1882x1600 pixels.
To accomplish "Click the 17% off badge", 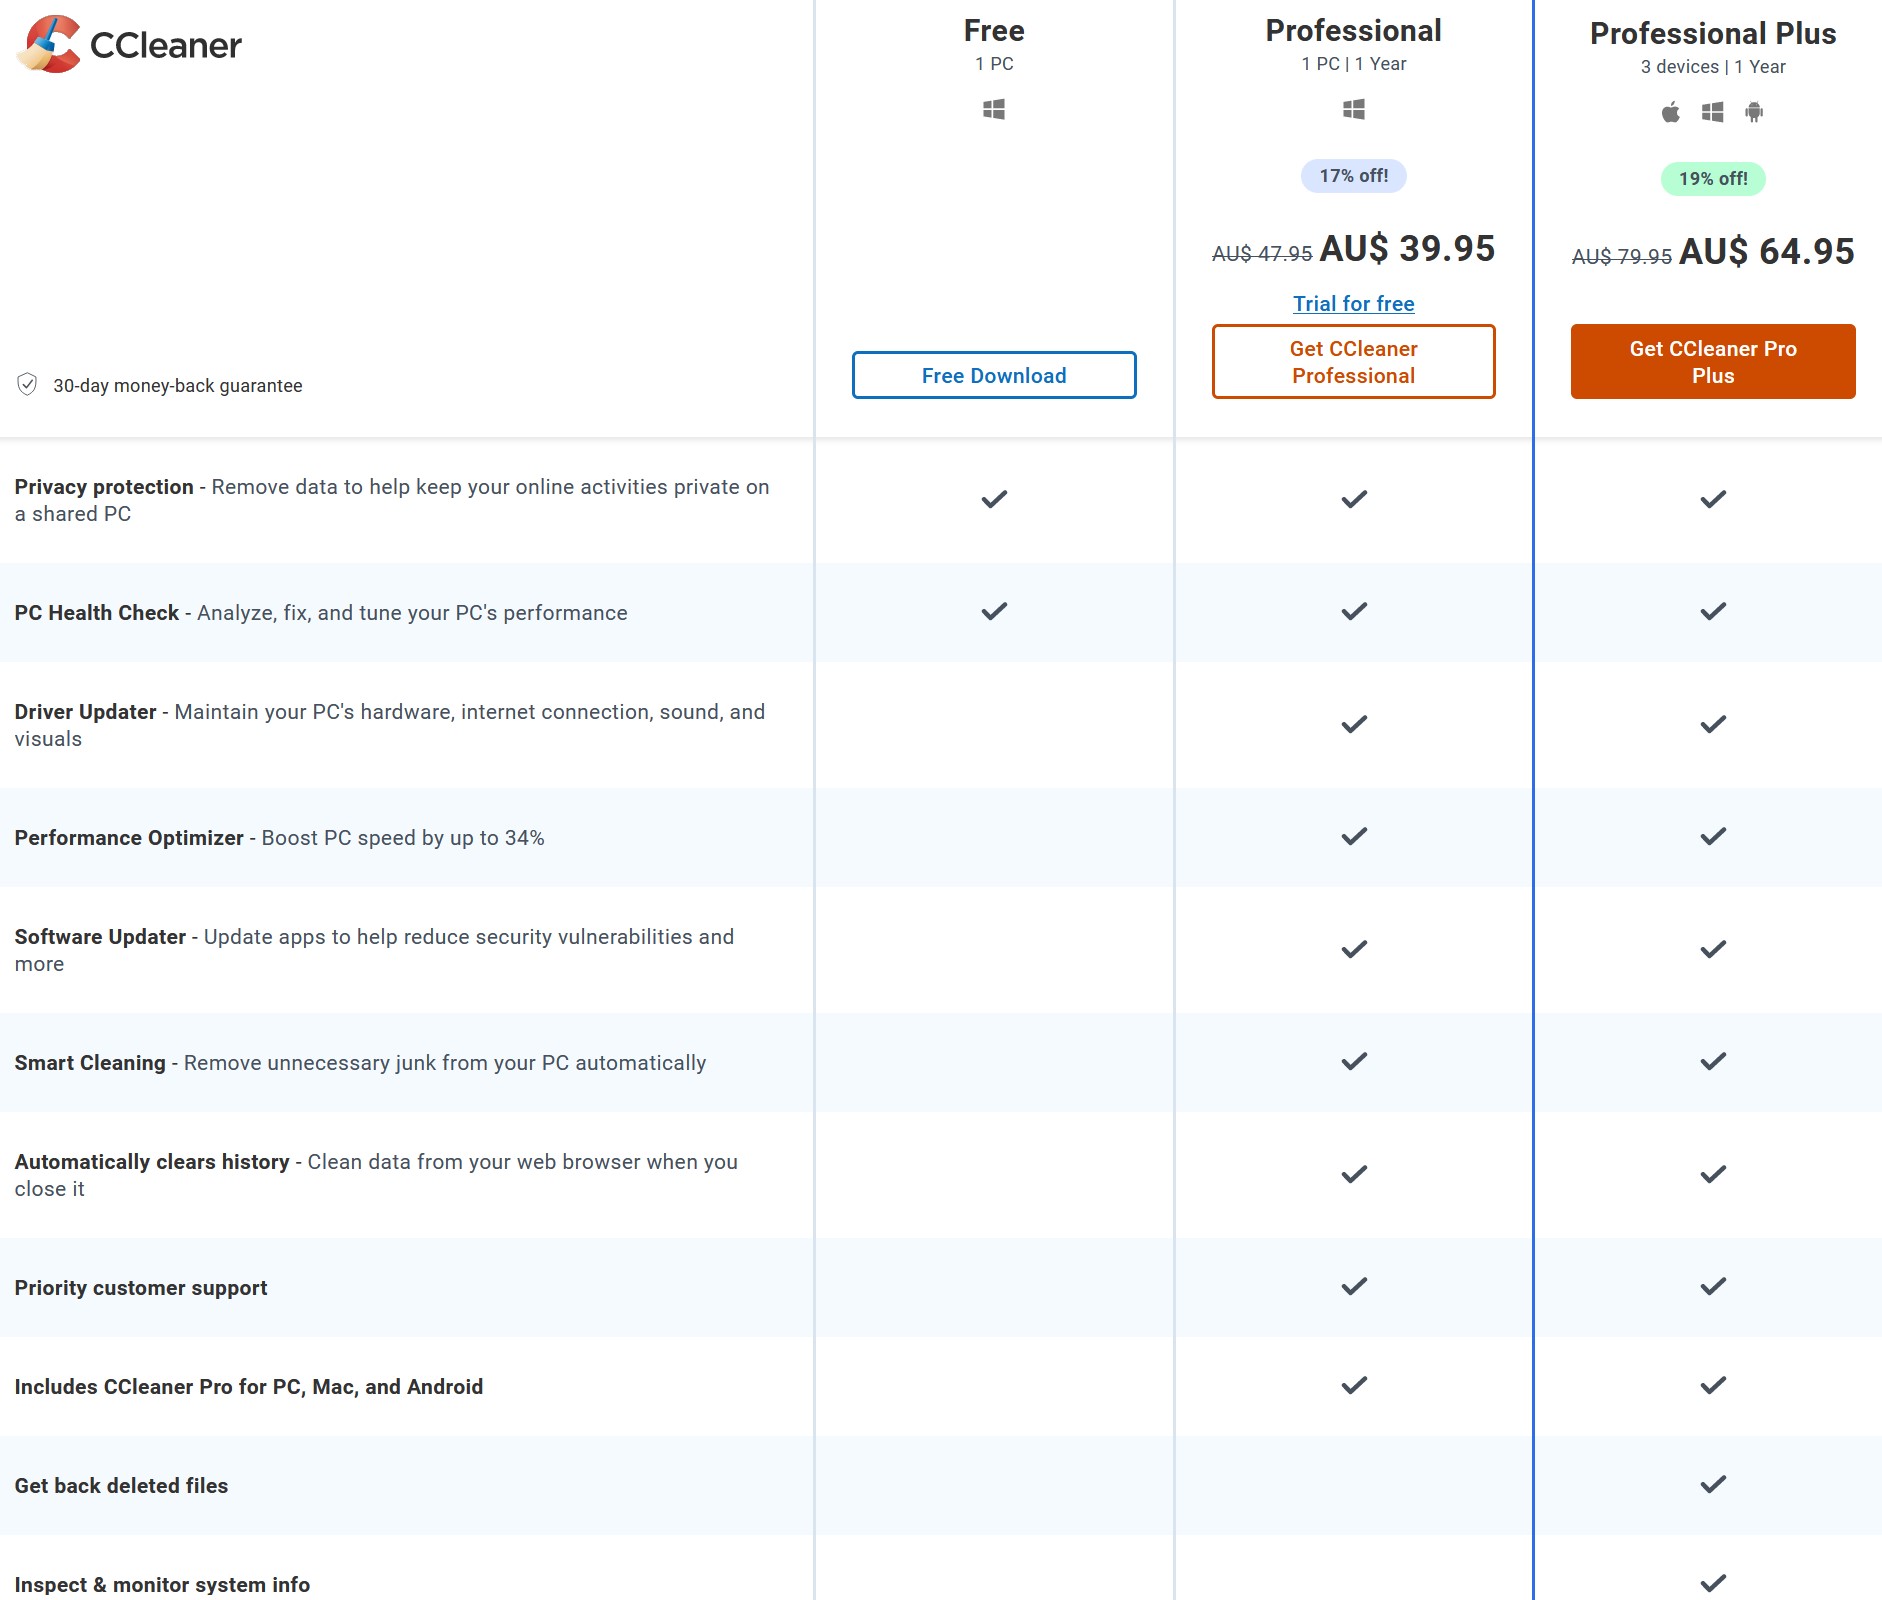I will click(x=1353, y=176).
